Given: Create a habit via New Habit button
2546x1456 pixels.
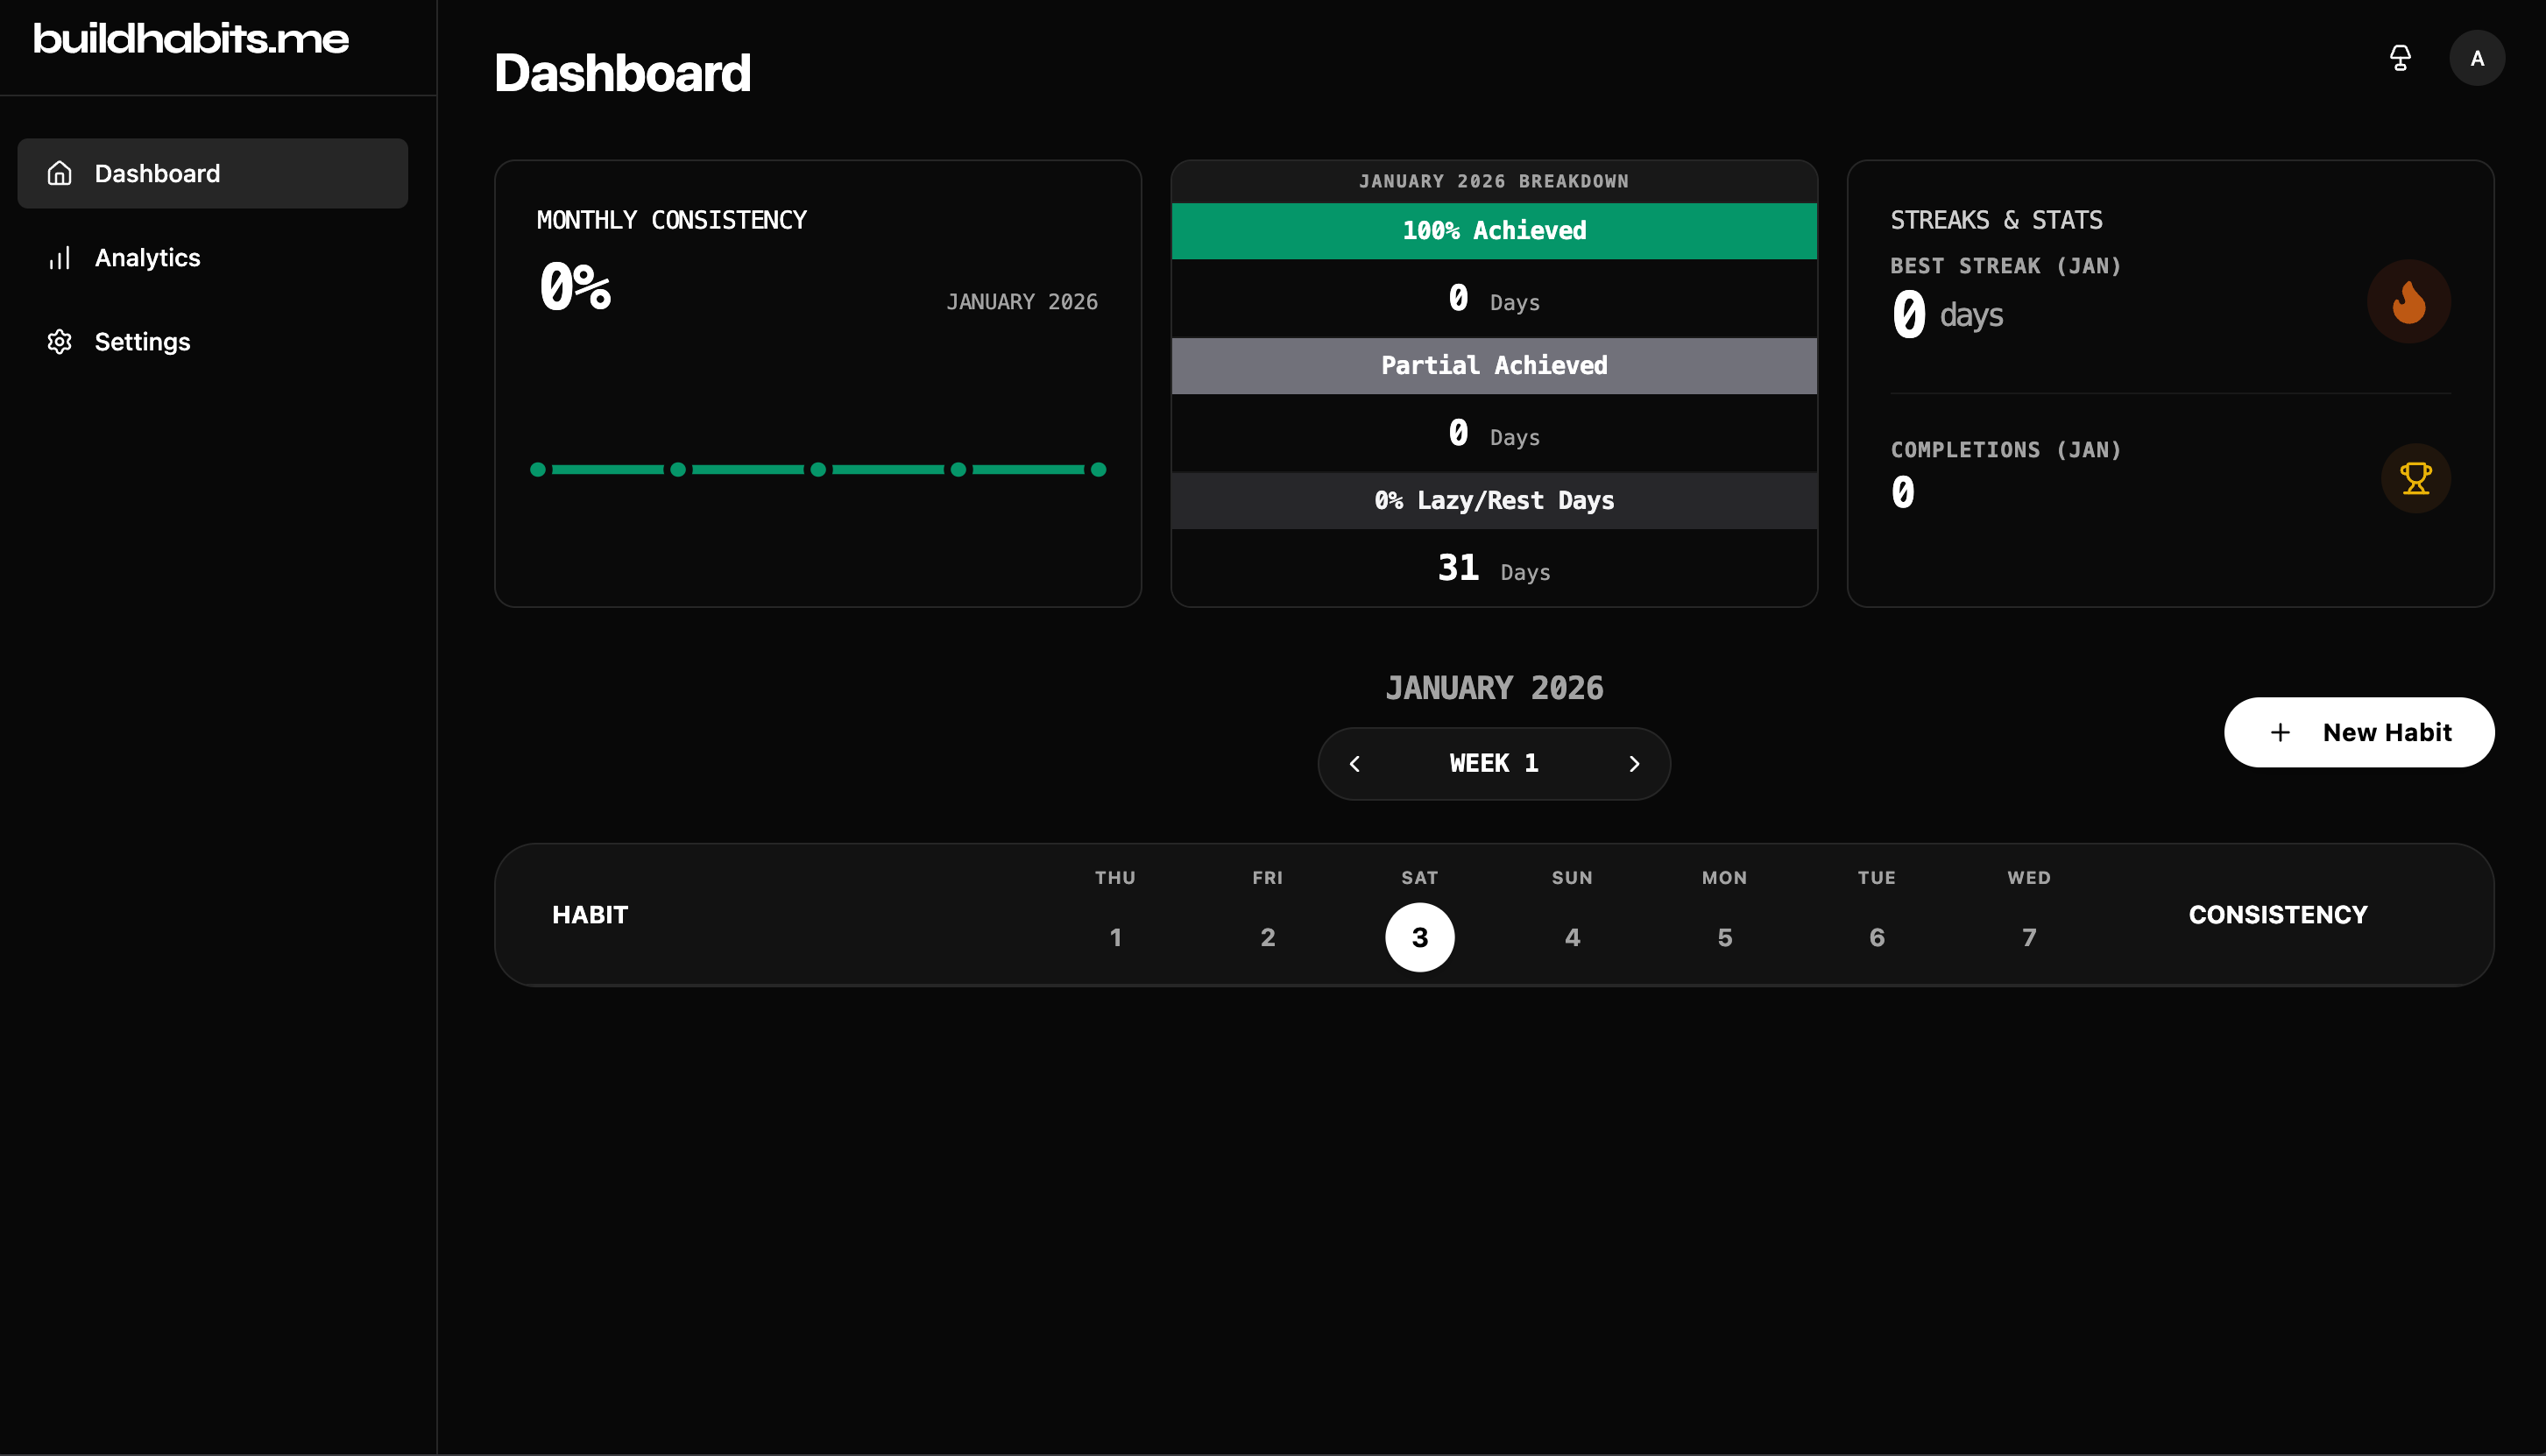Looking at the screenshot, I should pyautogui.click(x=2358, y=732).
